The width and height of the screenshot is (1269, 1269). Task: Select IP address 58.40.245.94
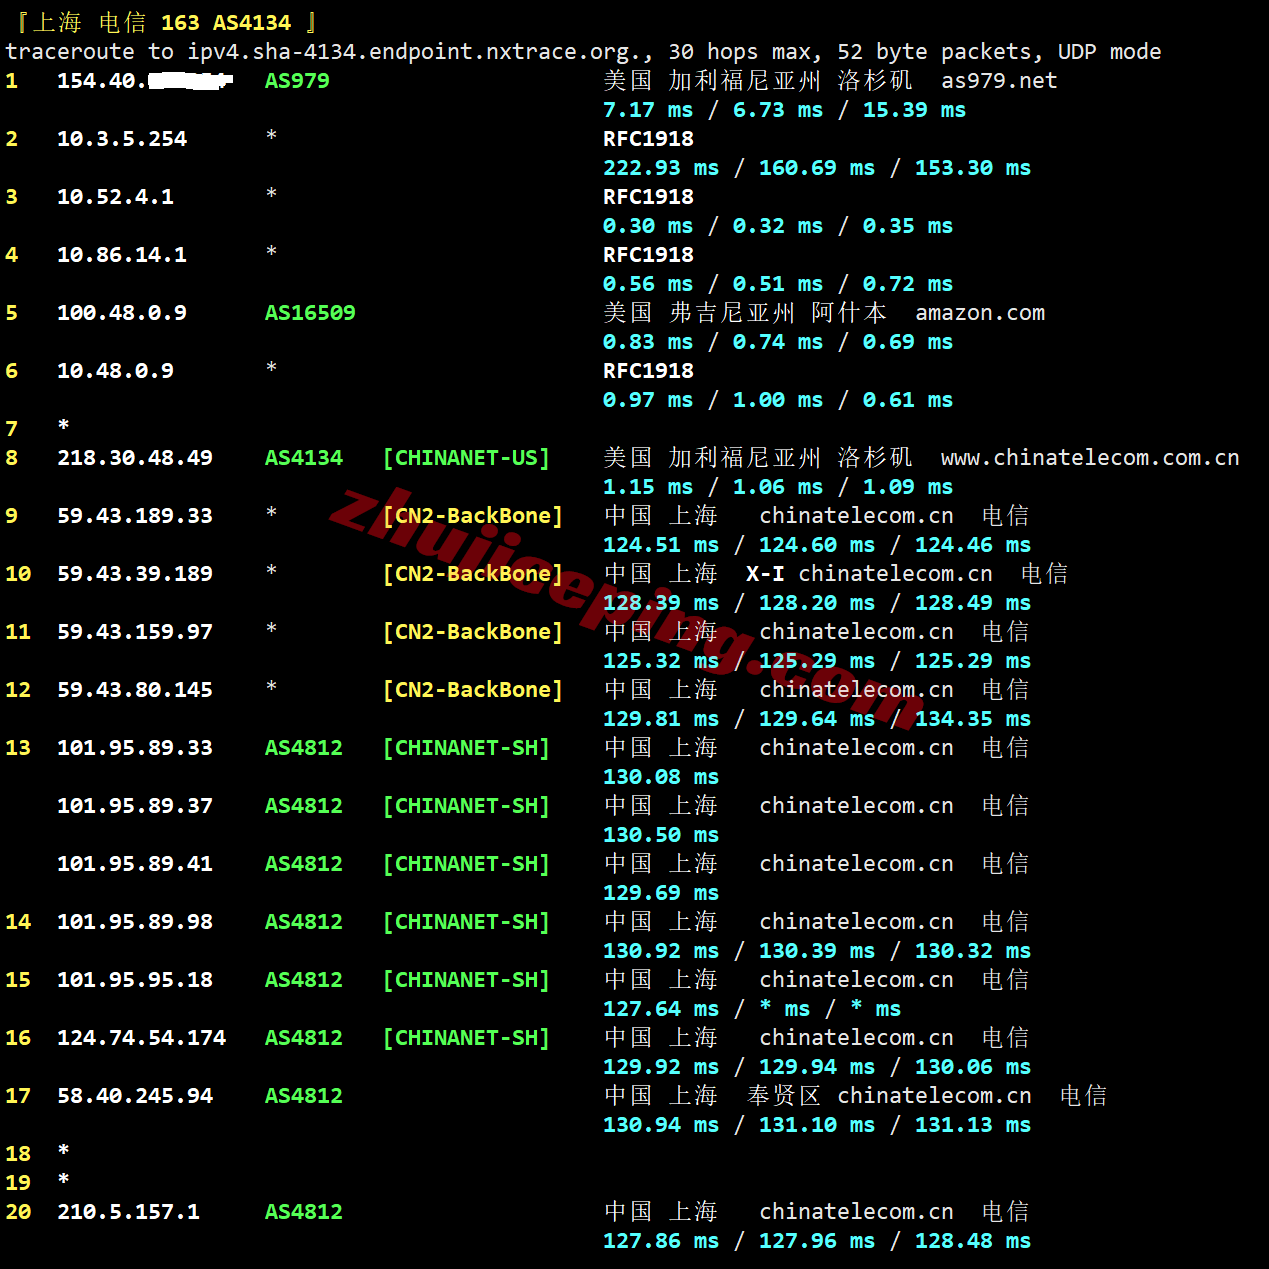(135, 1096)
